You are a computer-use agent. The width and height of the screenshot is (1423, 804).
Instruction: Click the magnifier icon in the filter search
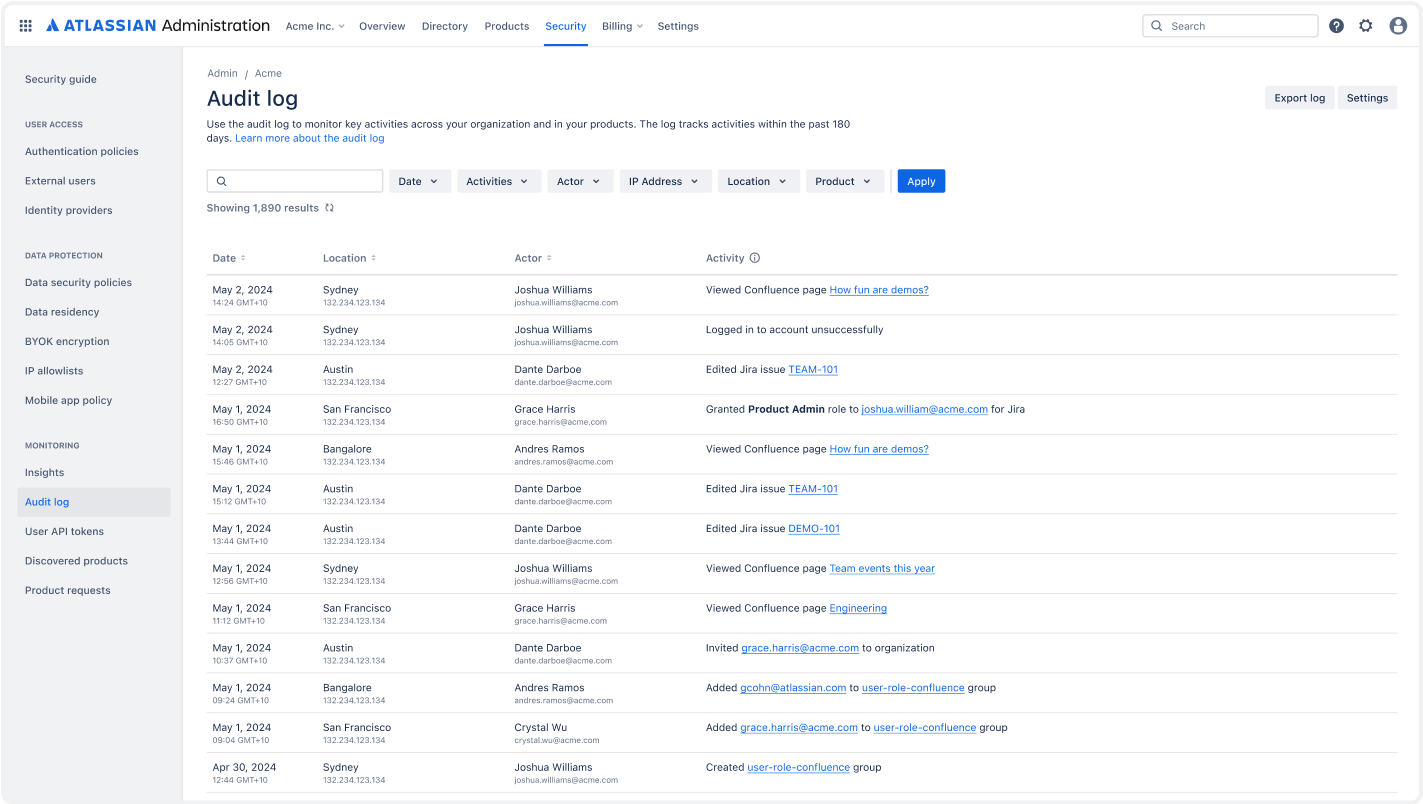[221, 180]
